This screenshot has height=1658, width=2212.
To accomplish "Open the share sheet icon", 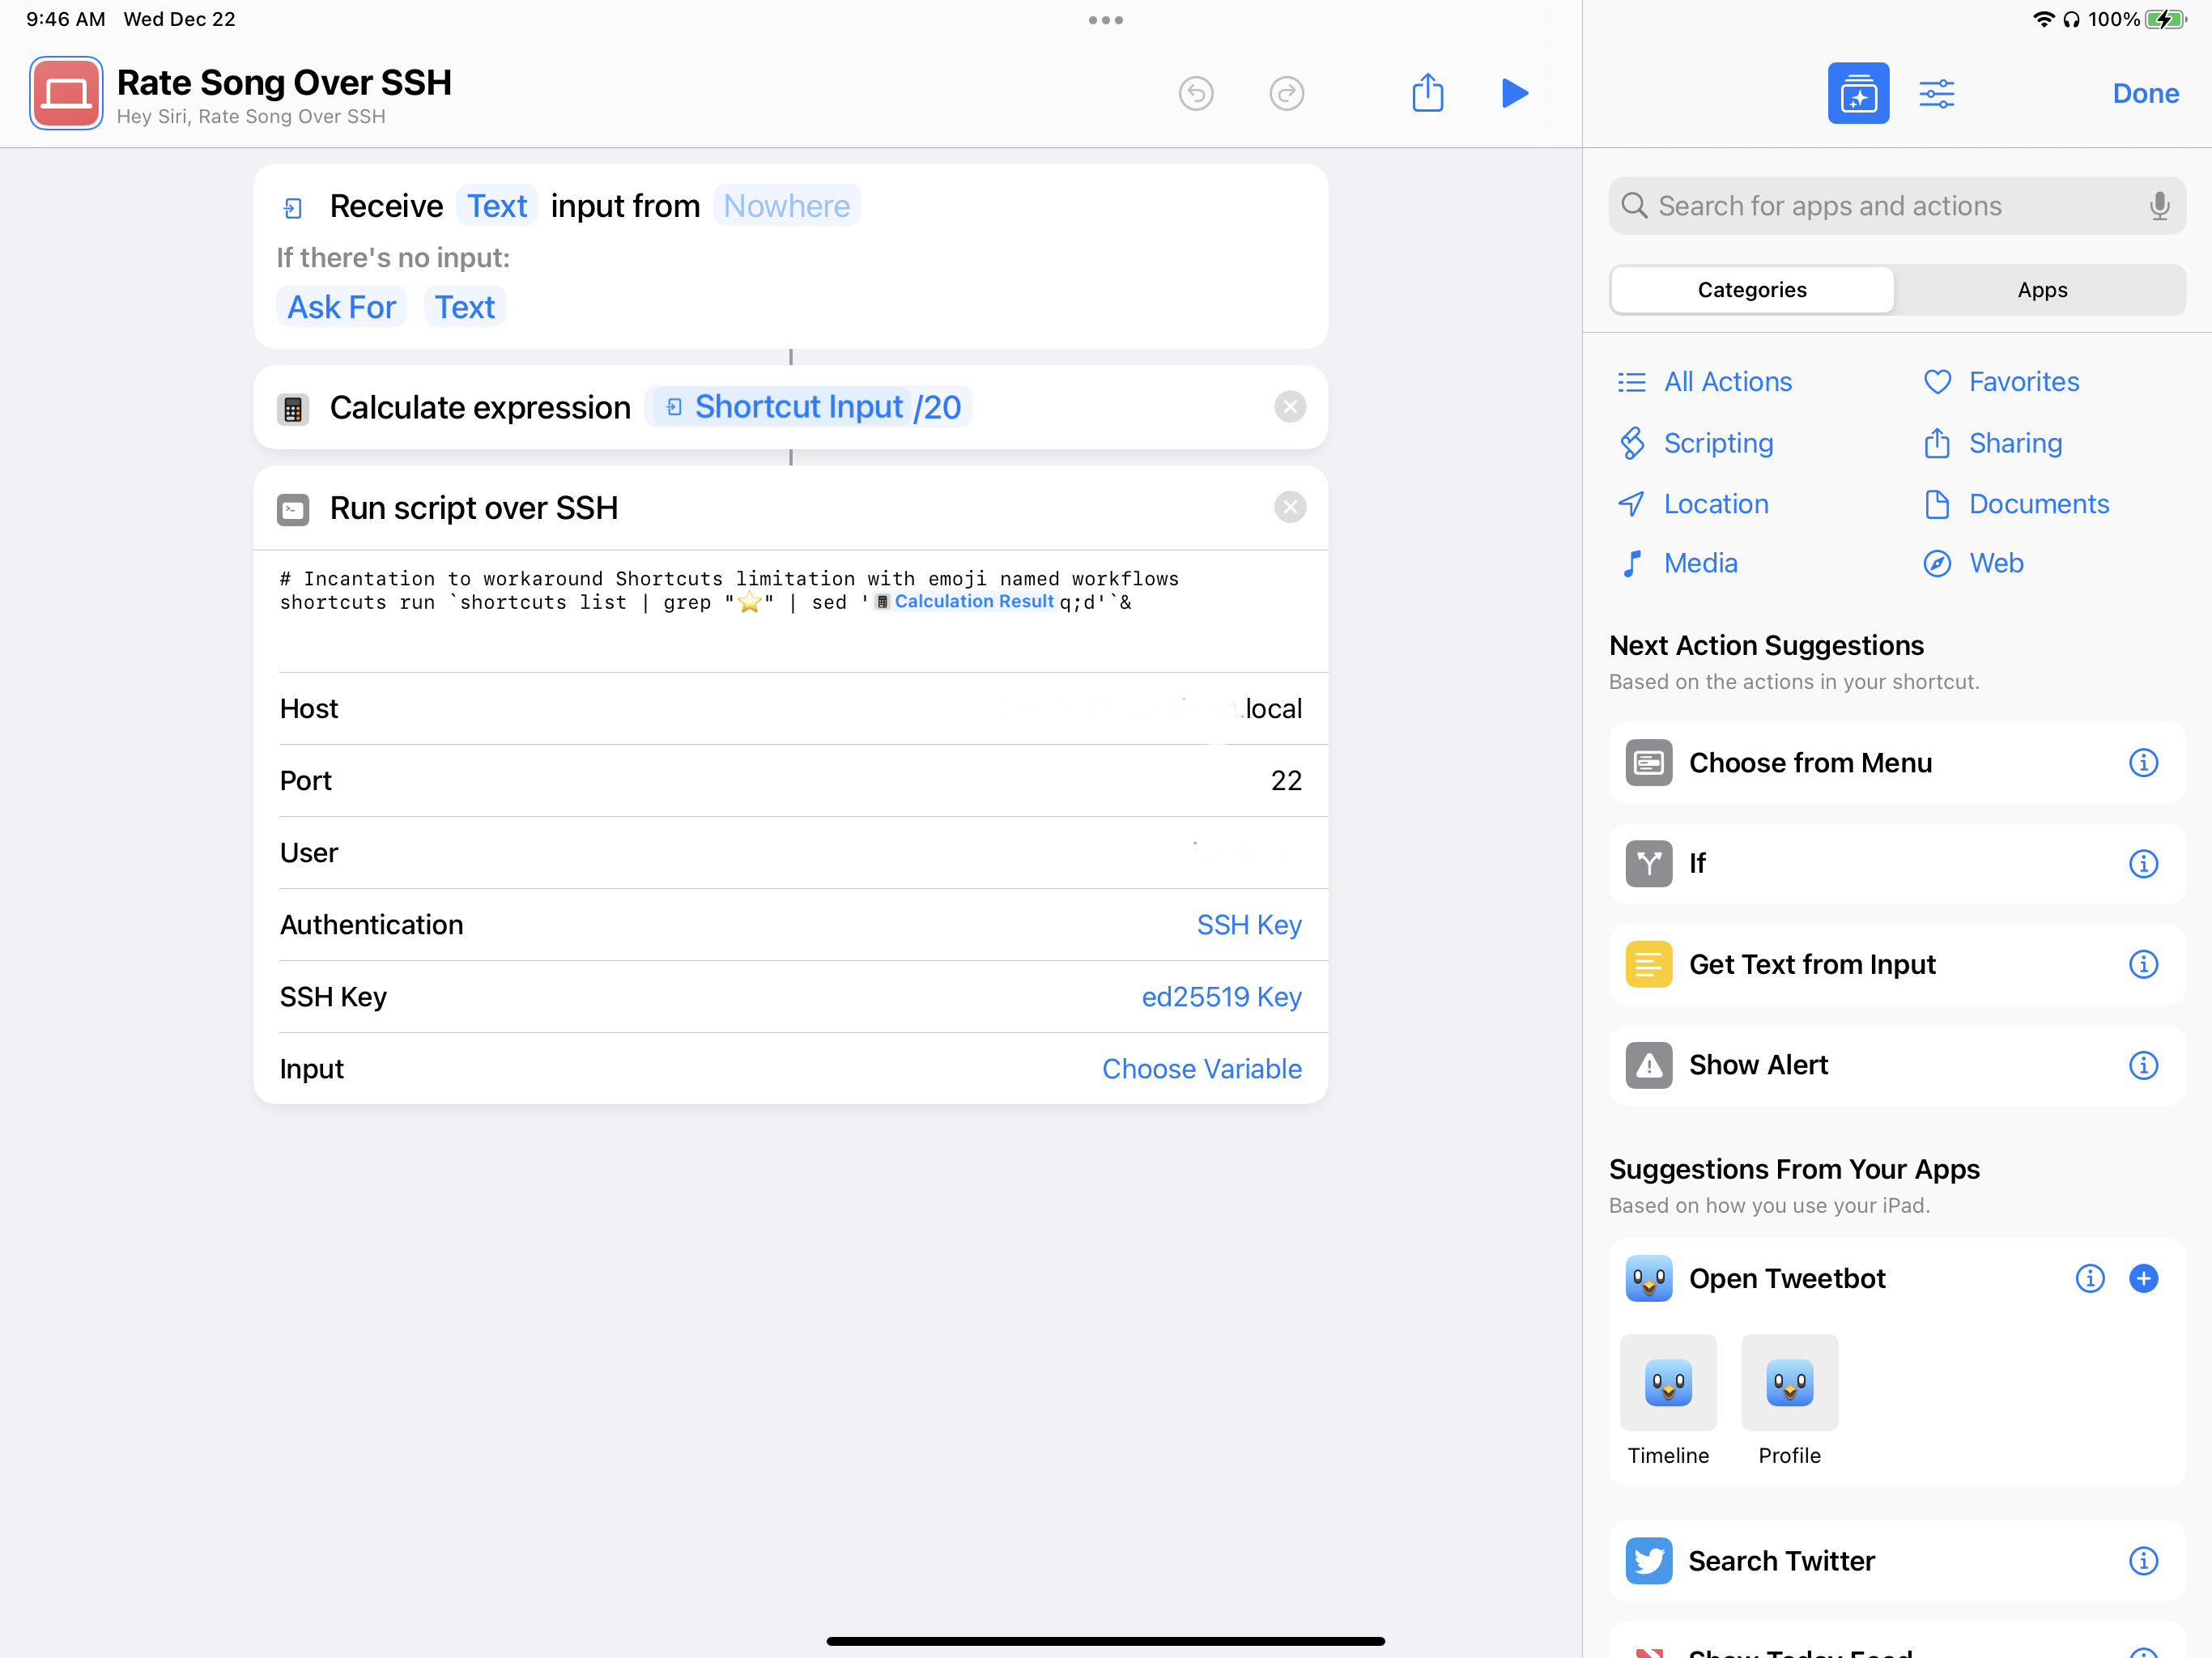I will coord(1428,94).
